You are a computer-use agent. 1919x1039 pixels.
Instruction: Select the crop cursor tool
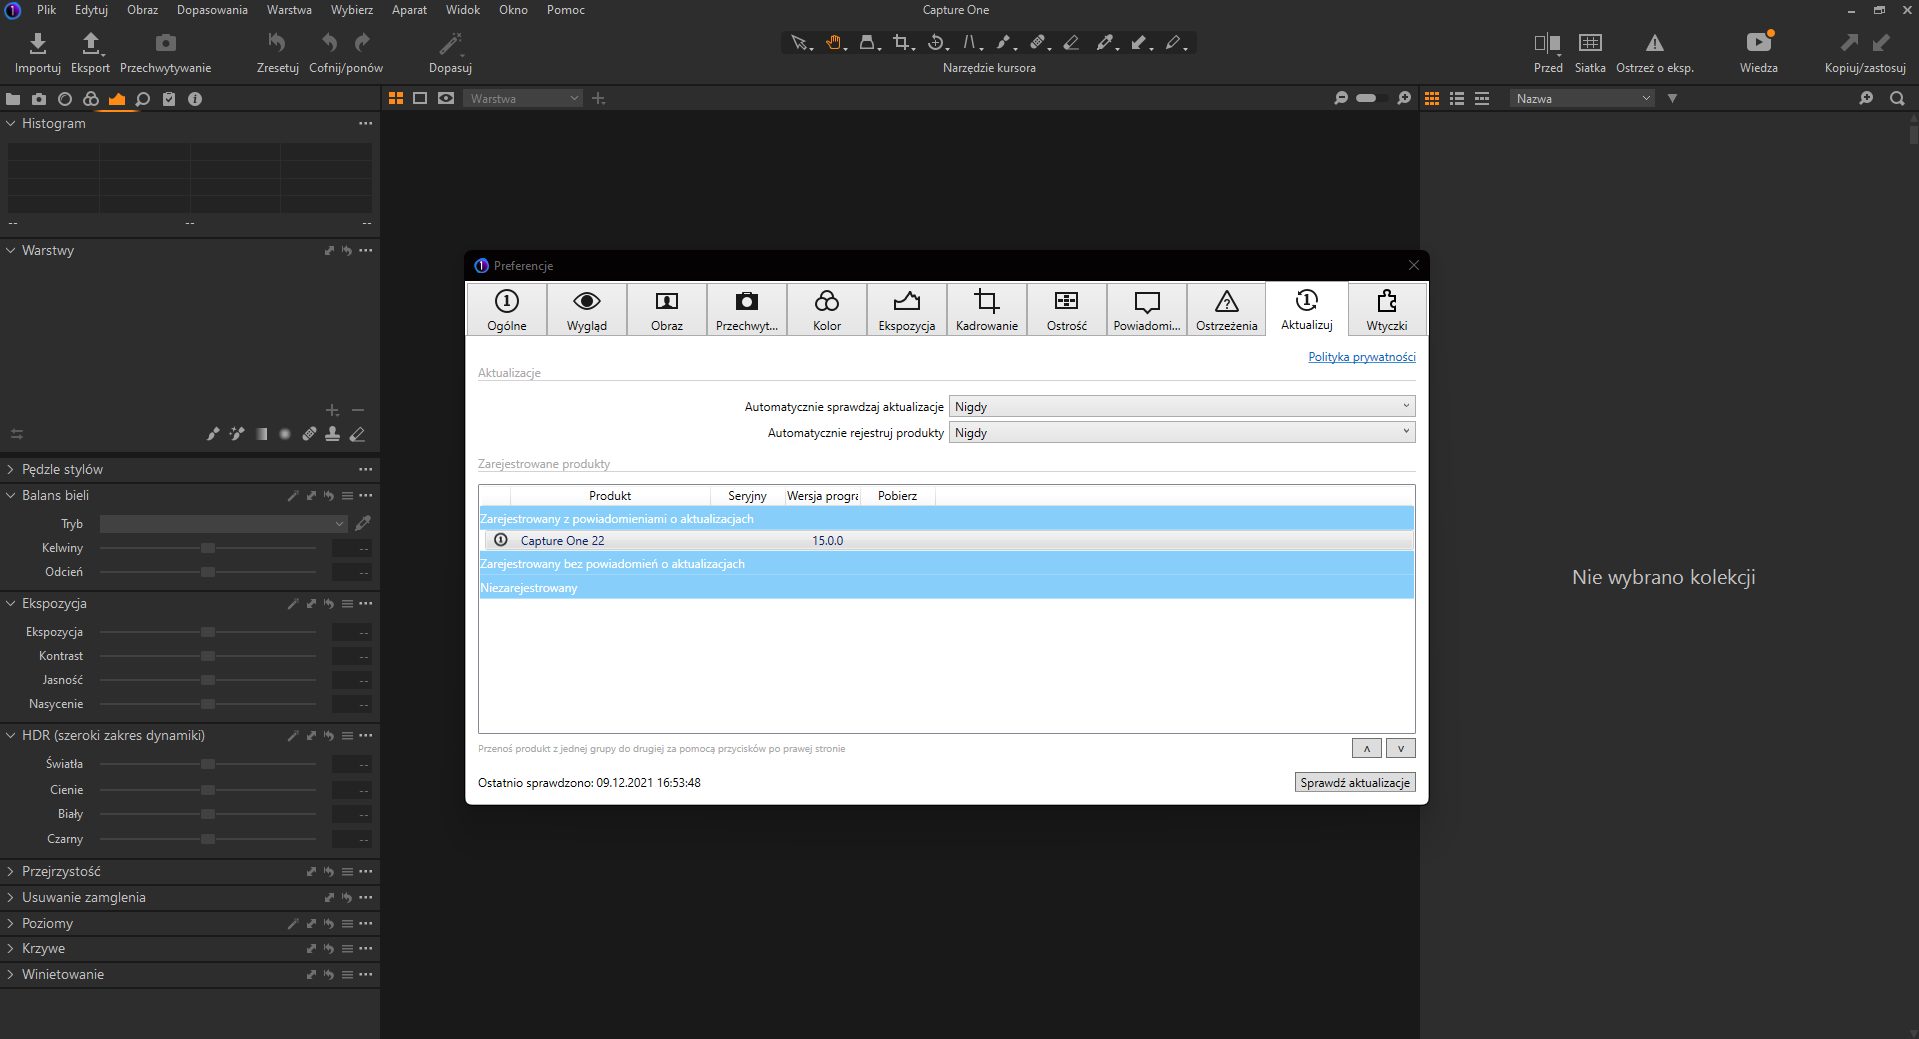(902, 43)
